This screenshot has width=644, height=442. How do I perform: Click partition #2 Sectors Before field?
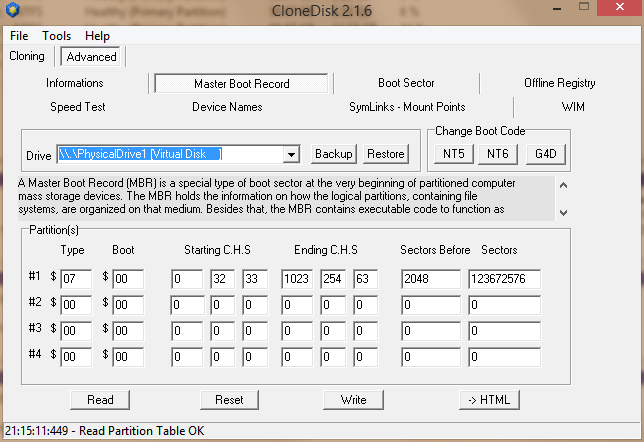point(431,305)
